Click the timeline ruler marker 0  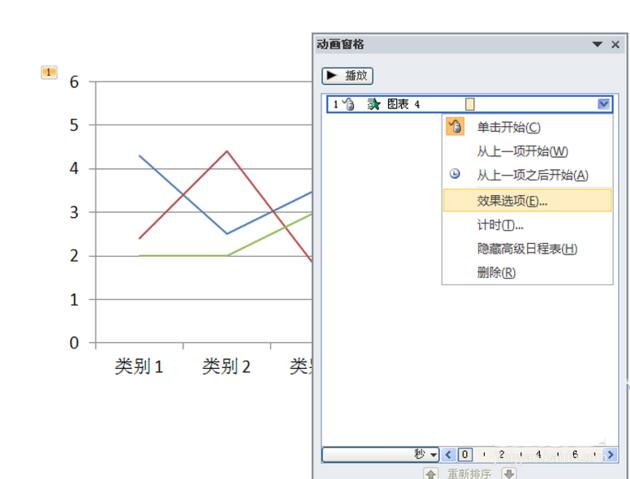tap(465, 454)
